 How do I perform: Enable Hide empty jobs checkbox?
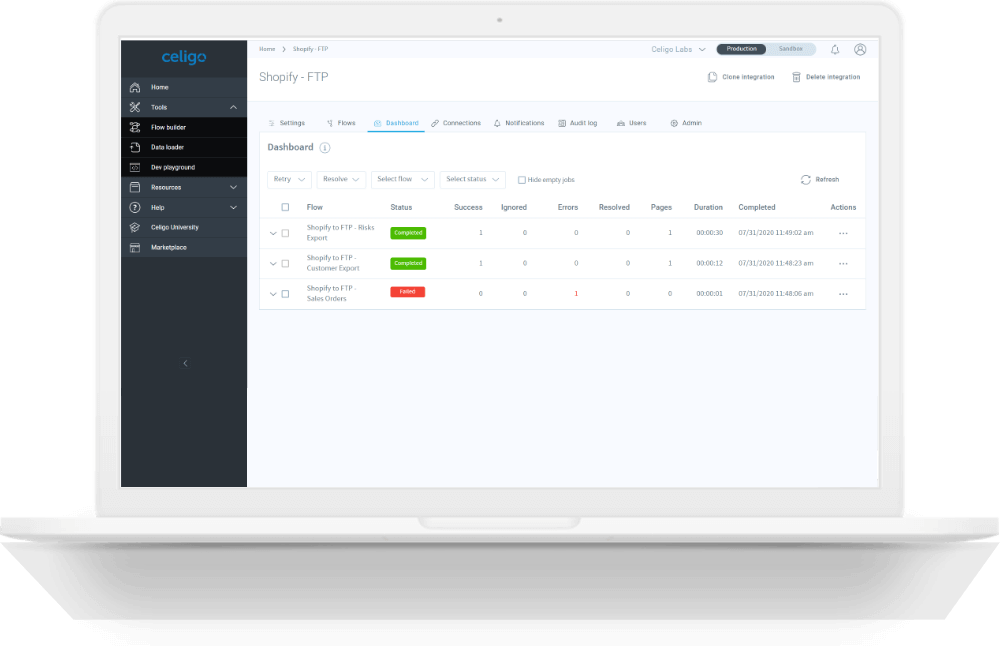pos(522,180)
